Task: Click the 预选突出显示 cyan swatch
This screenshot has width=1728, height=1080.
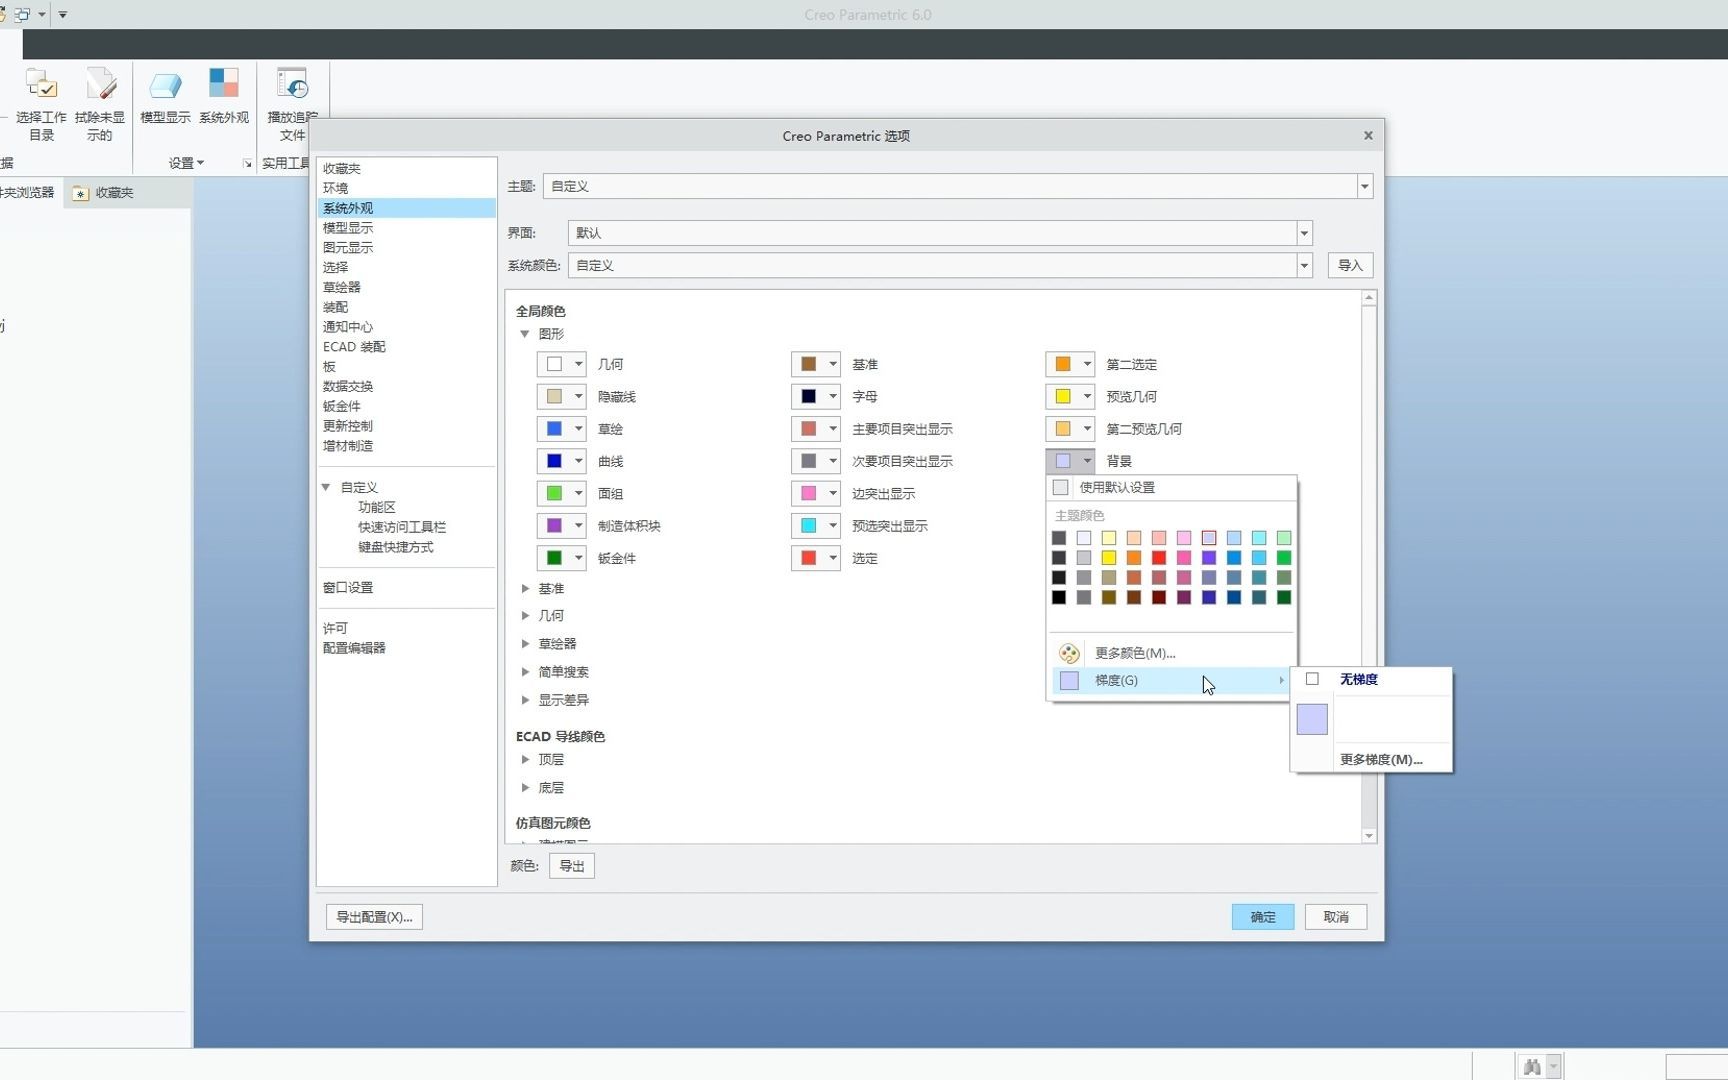Action: coord(808,525)
